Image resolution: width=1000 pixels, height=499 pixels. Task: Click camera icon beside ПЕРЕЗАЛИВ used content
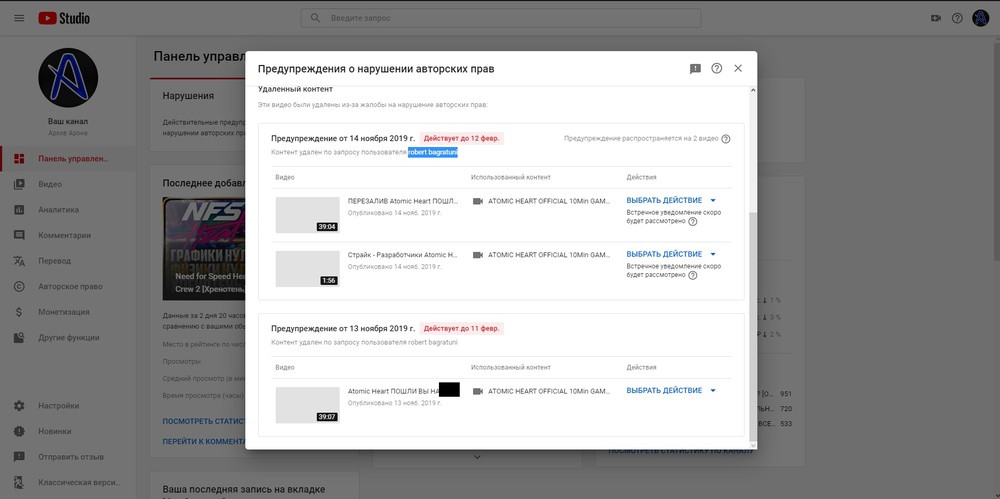click(x=478, y=201)
